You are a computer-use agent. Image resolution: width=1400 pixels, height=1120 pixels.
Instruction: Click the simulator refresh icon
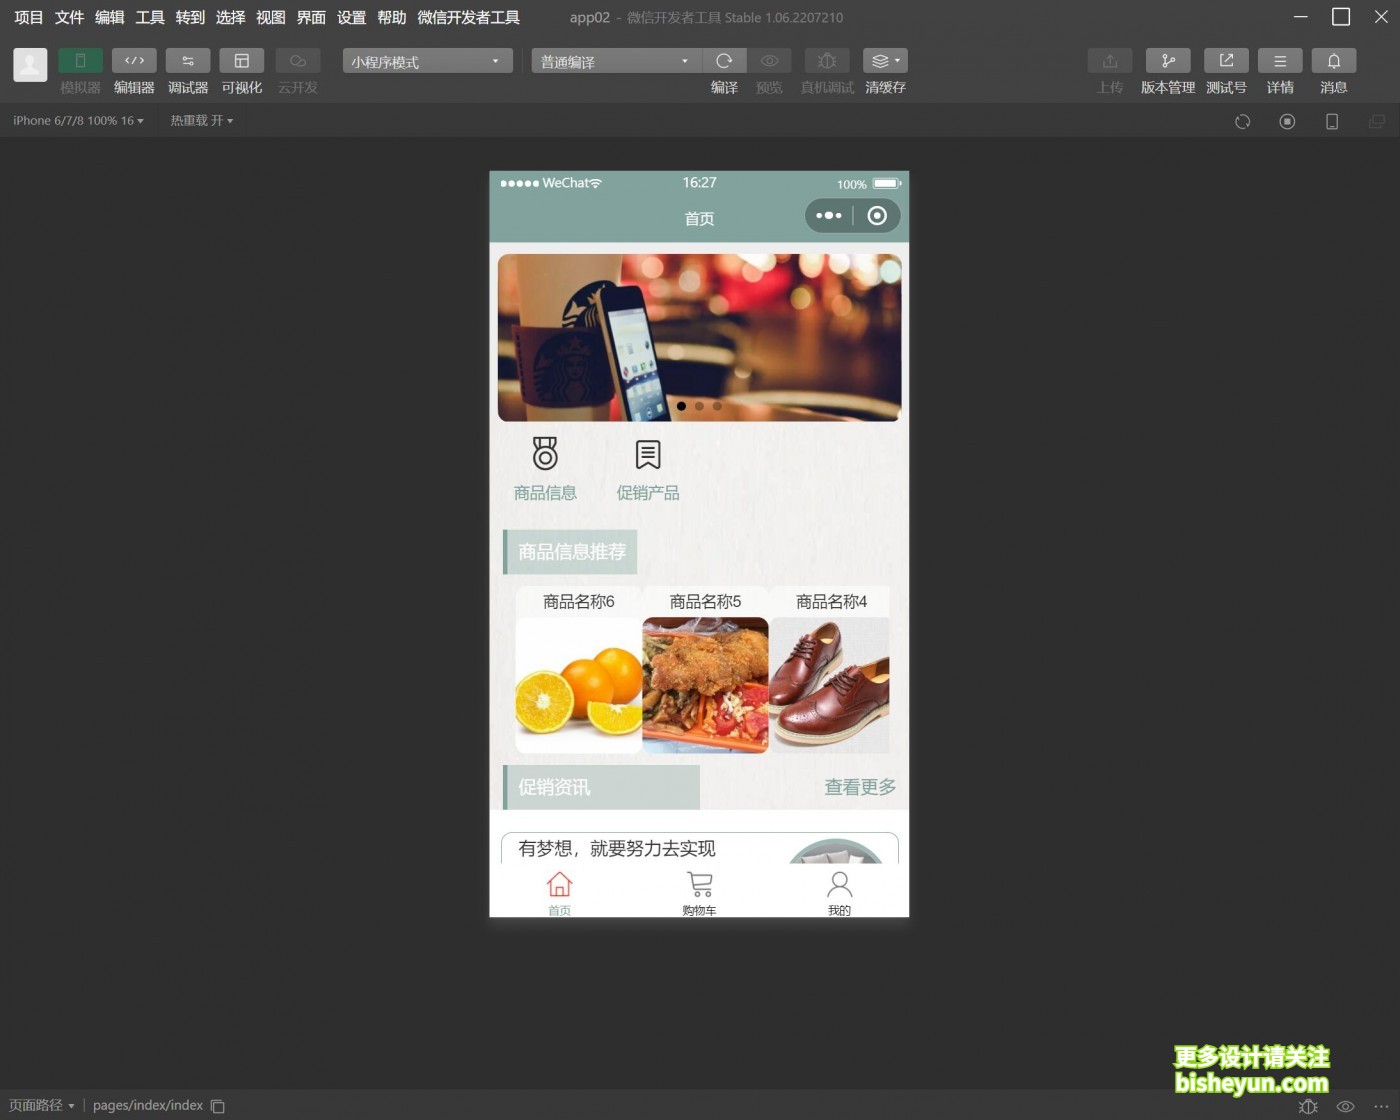(x=1243, y=122)
